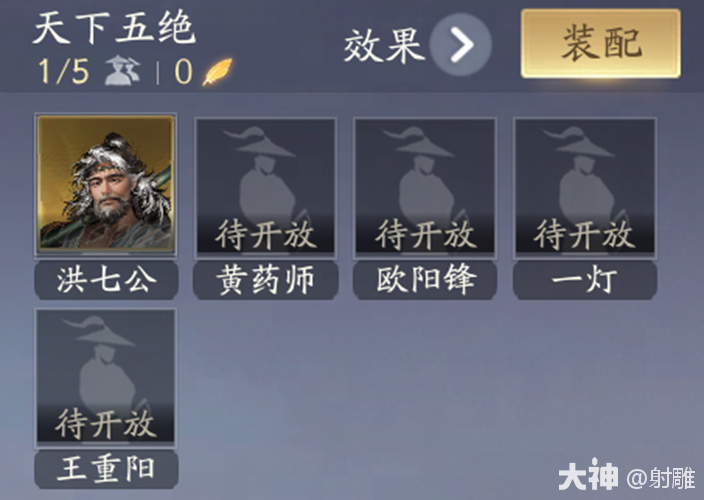
Task: Click the 欧阳锋 name label
Action: click(425, 280)
